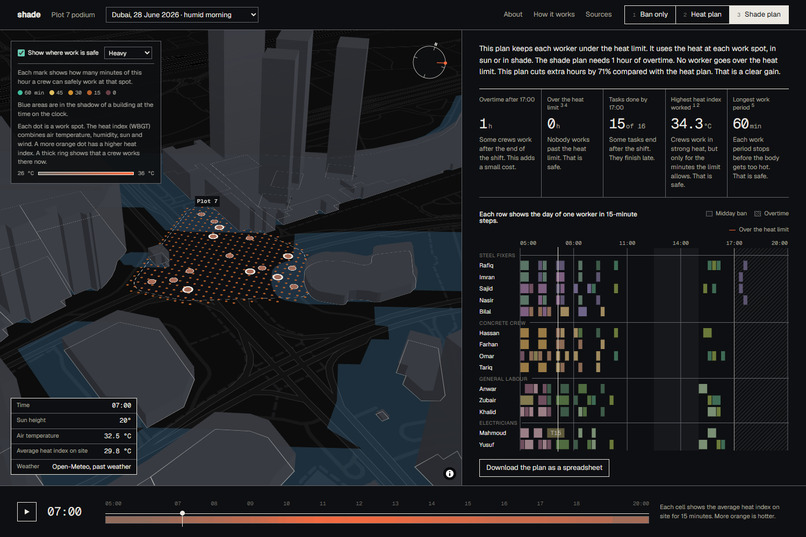Select worker row Mahmoud
This screenshot has height=537, width=806.
click(633, 433)
